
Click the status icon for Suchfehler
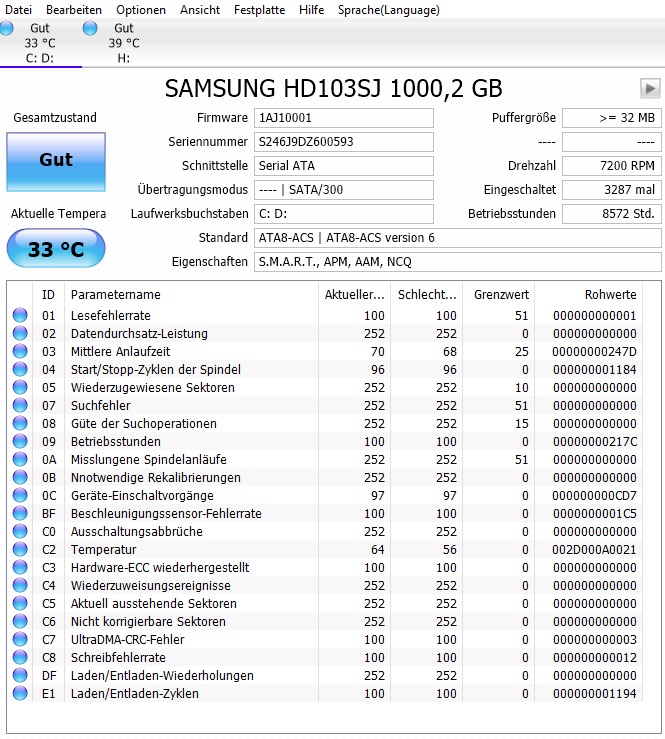click(x=20, y=405)
